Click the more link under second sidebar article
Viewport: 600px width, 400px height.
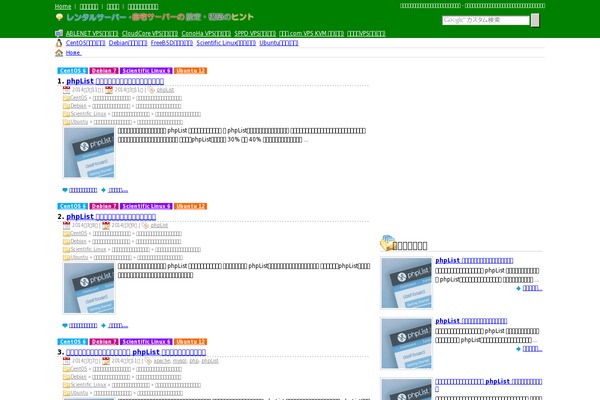532,349
